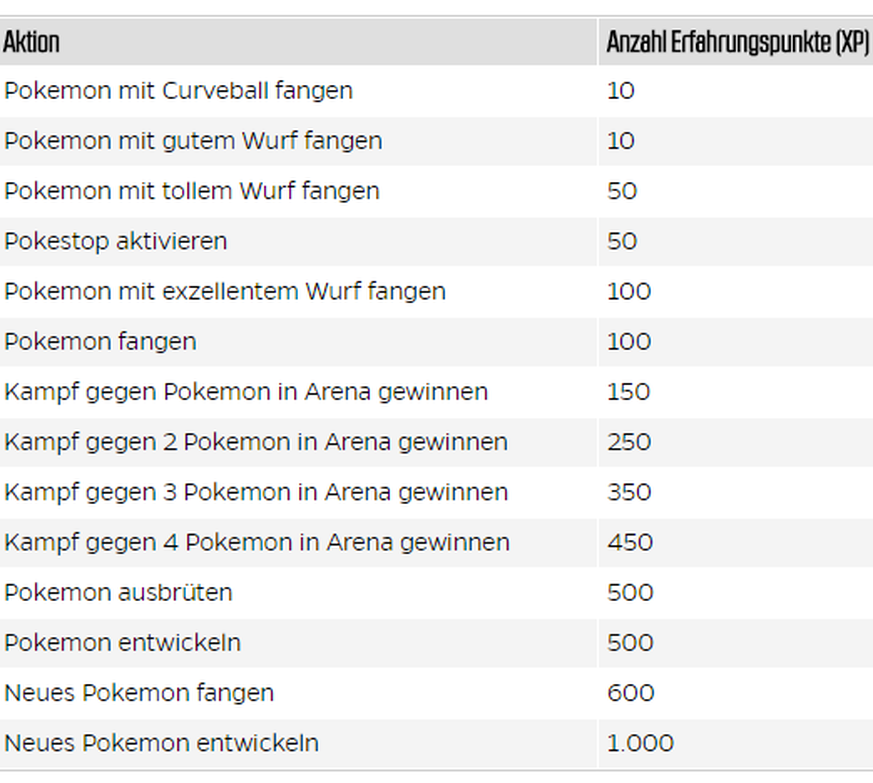
Task: Select the "600" XP value
Action: point(630,692)
